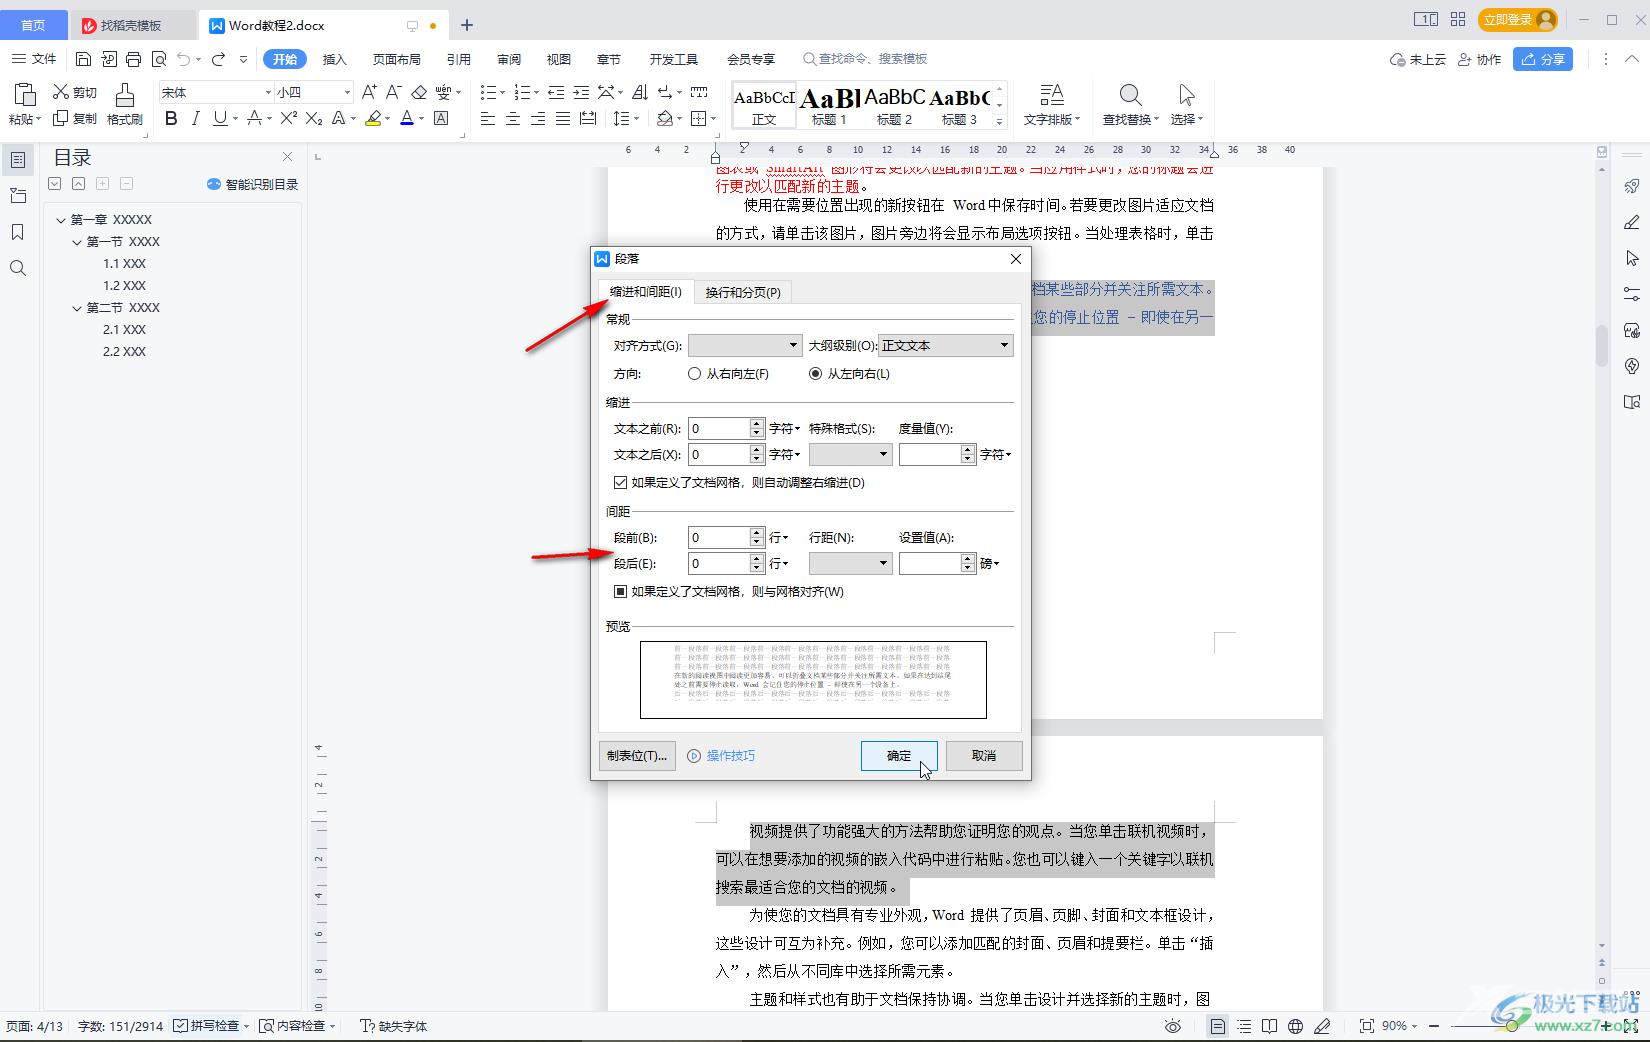Click the 段后 spacing input field
Image resolution: width=1650 pixels, height=1042 pixels.
(x=719, y=563)
